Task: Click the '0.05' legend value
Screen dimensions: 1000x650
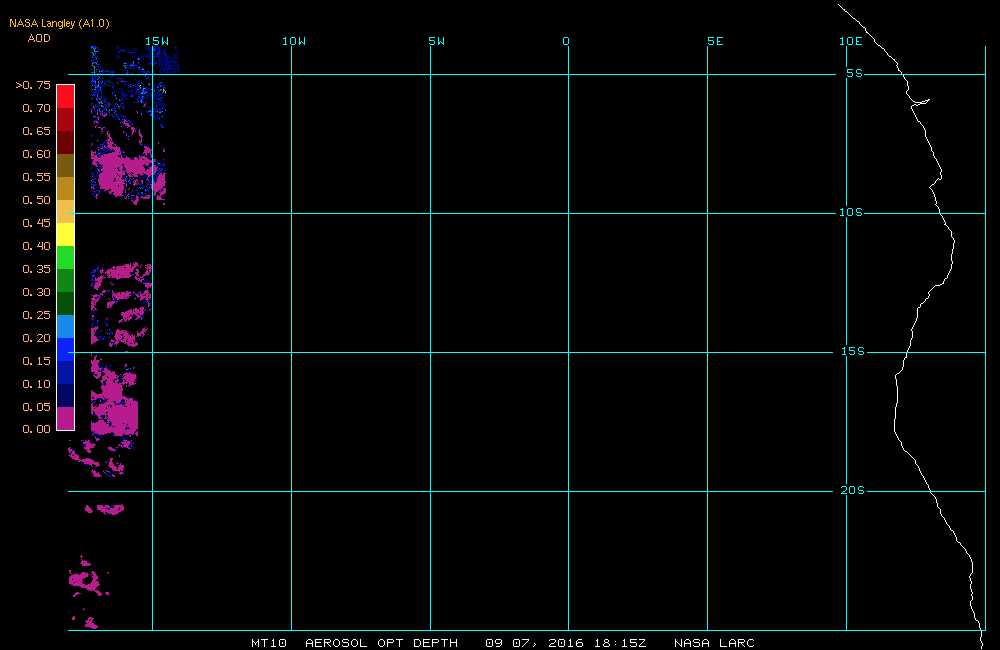Action: pos(36,406)
